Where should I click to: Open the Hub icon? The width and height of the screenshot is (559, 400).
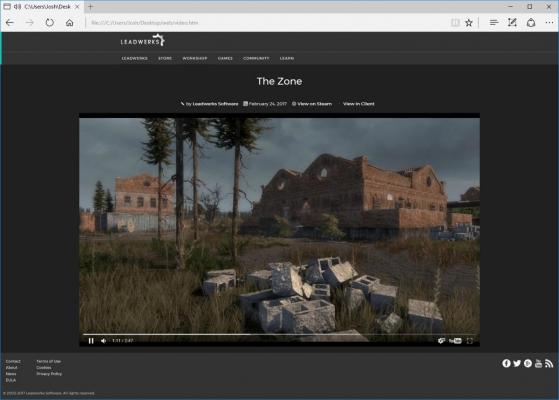[x=494, y=22]
